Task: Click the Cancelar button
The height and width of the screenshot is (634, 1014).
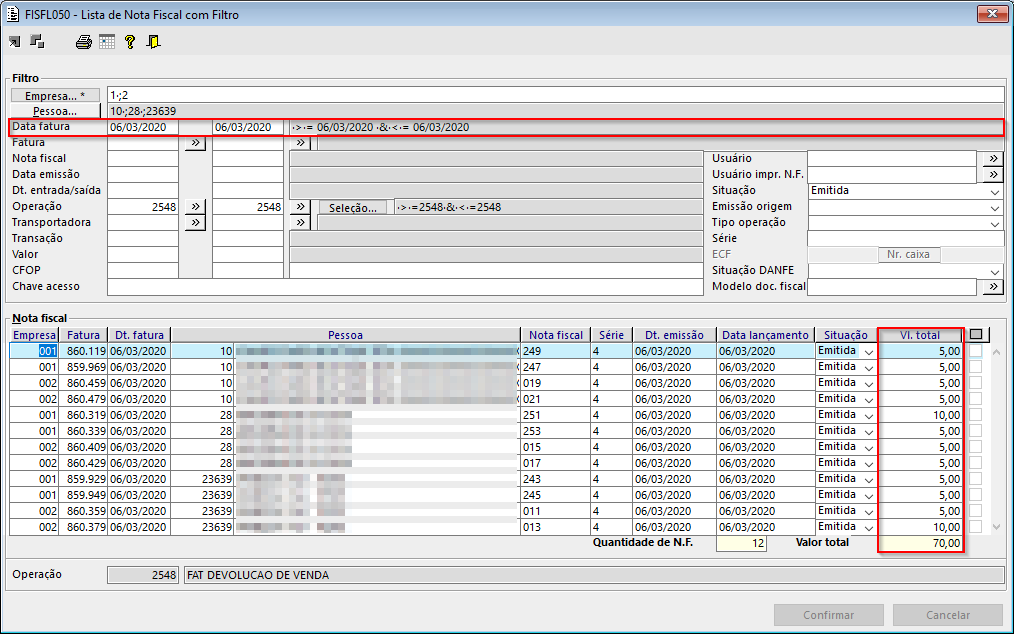Action: tap(948, 615)
